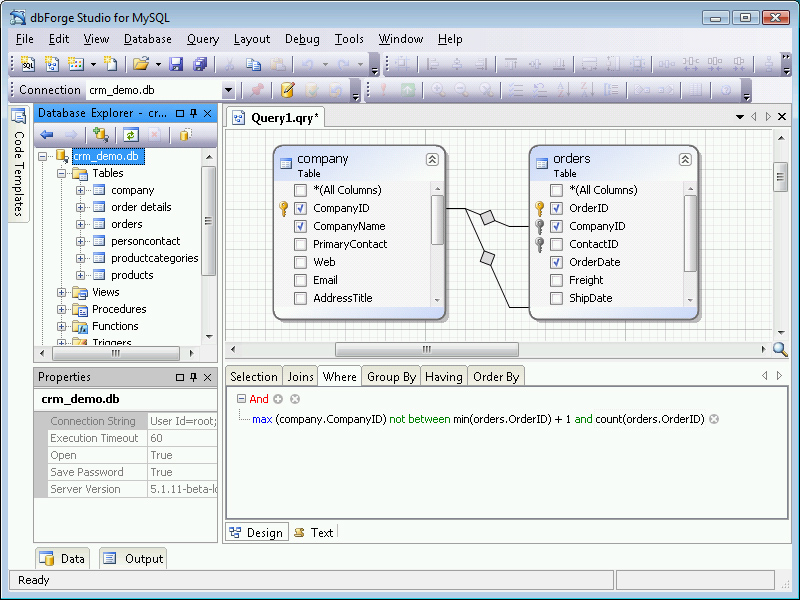
Task: Check Freight in orders table
Action: [x=557, y=280]
